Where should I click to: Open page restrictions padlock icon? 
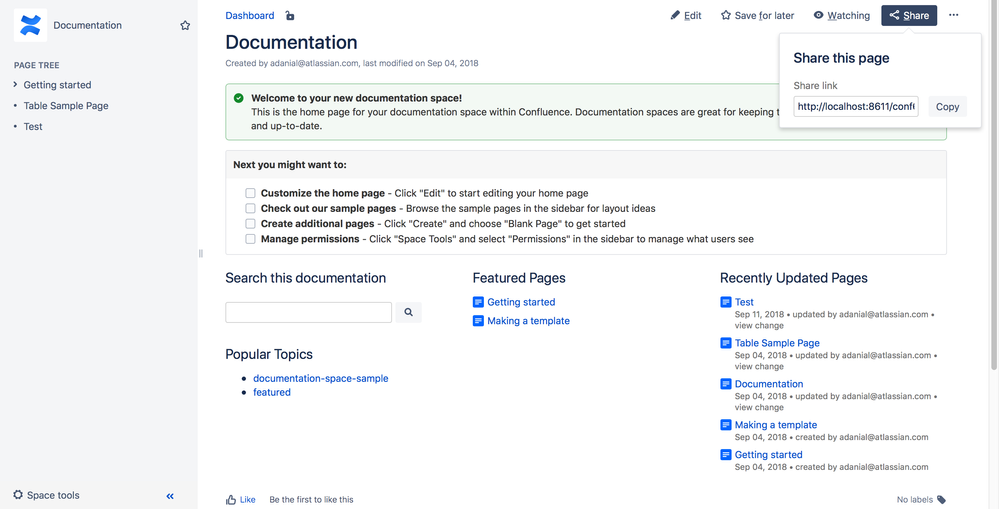290,16
